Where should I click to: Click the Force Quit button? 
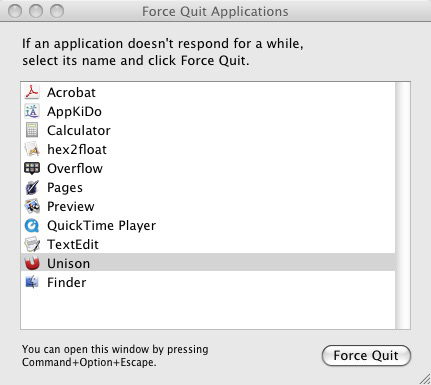[366, 355]
